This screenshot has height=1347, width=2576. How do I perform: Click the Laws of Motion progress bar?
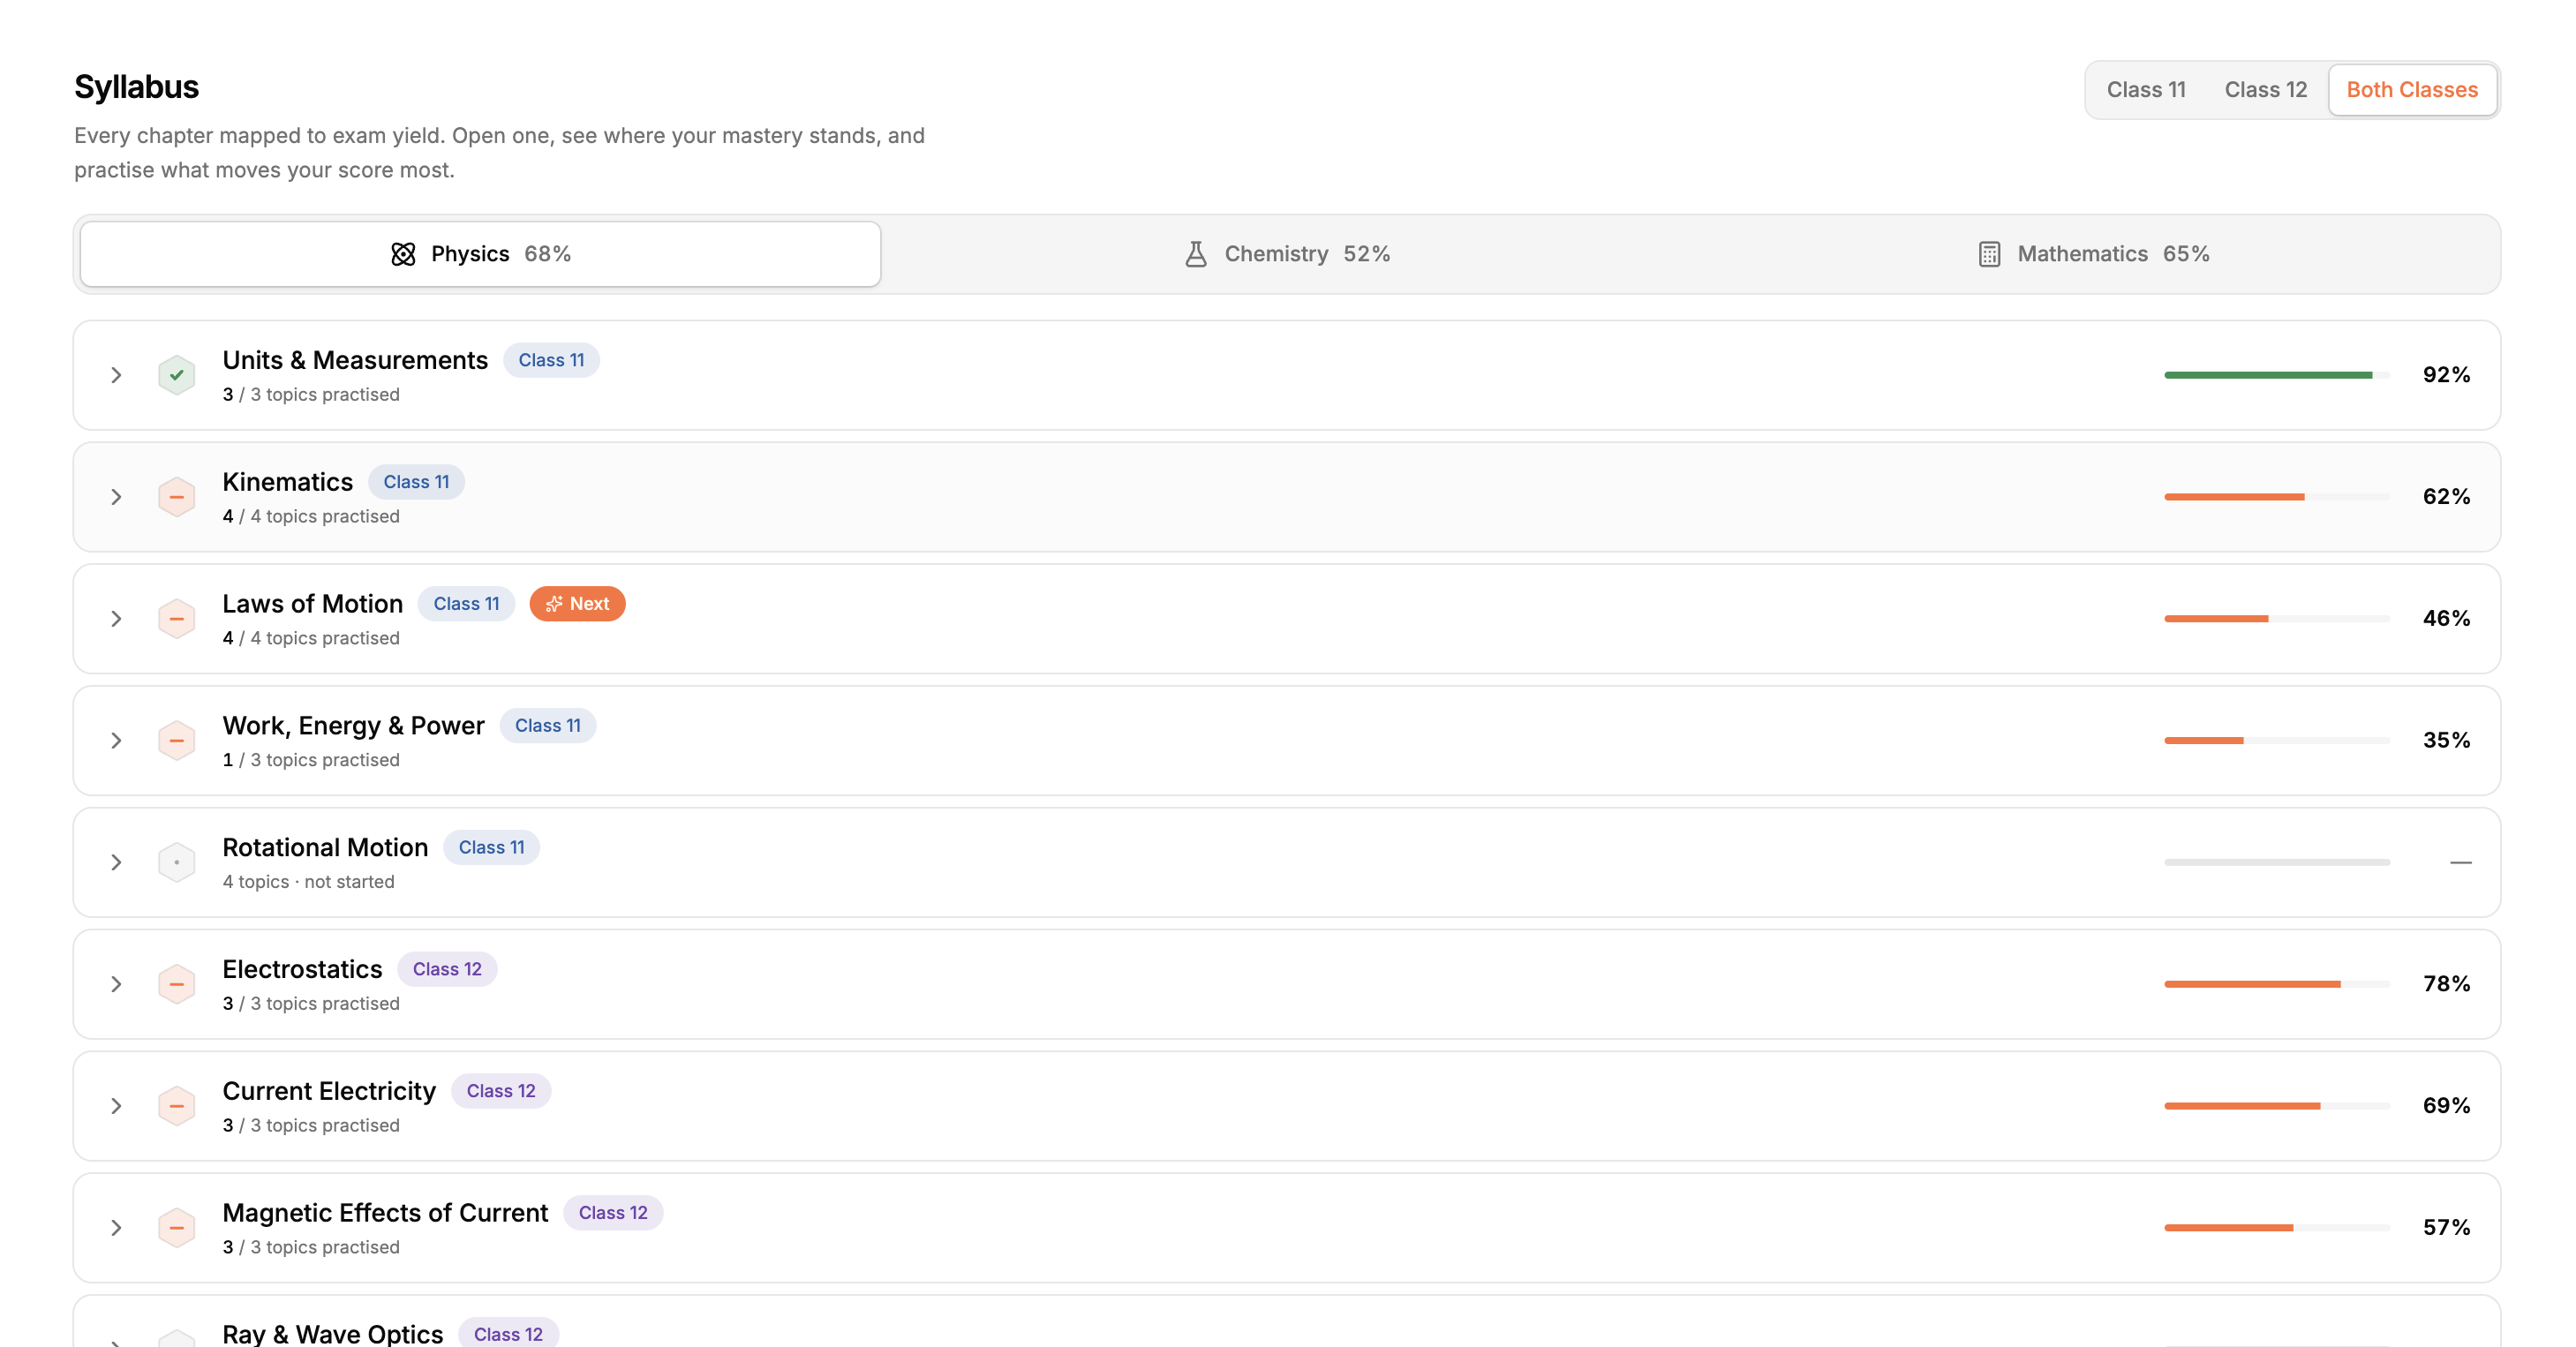(2277, 619)
